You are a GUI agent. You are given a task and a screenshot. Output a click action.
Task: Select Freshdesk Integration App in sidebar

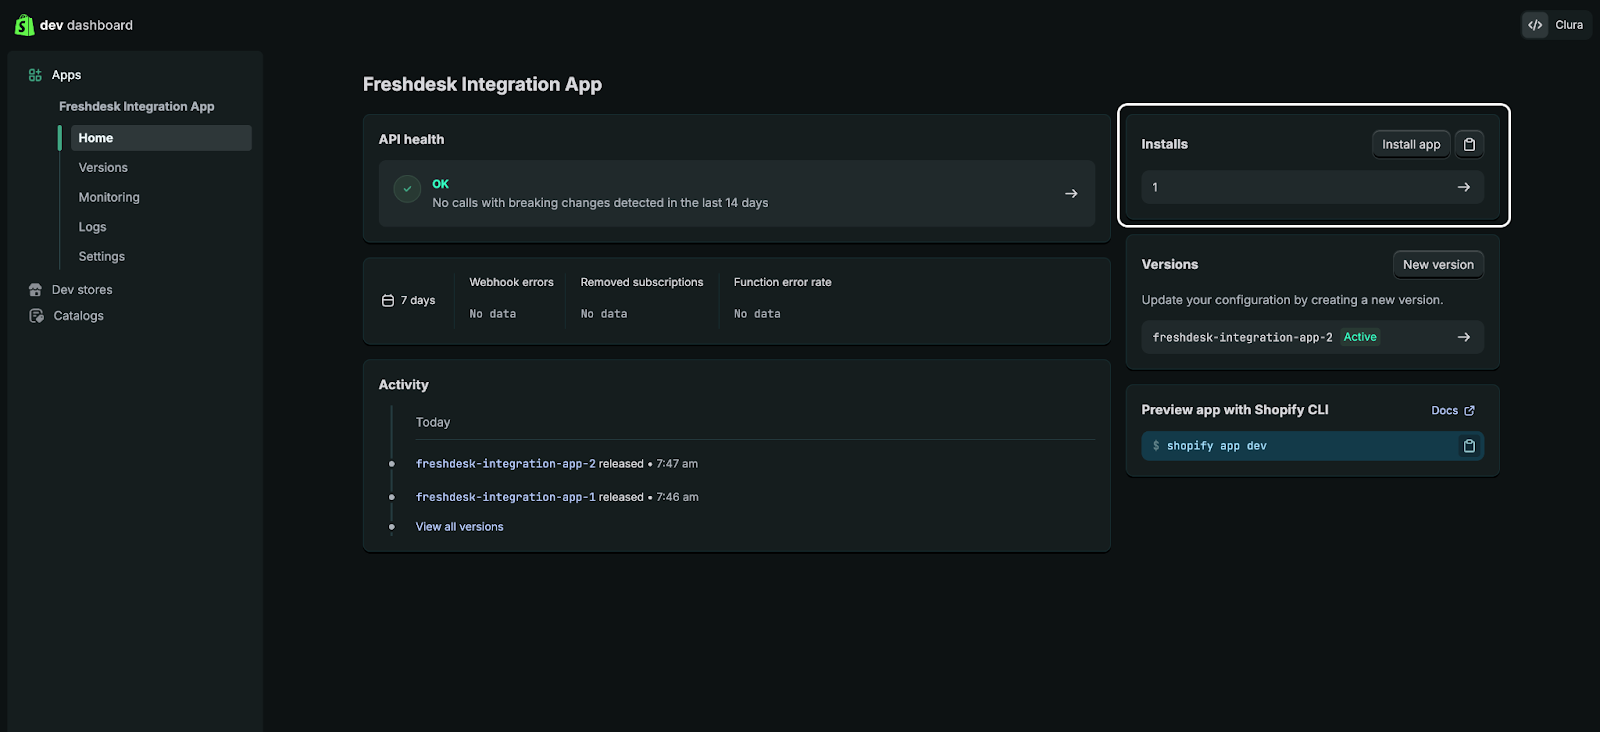point(136,106)
